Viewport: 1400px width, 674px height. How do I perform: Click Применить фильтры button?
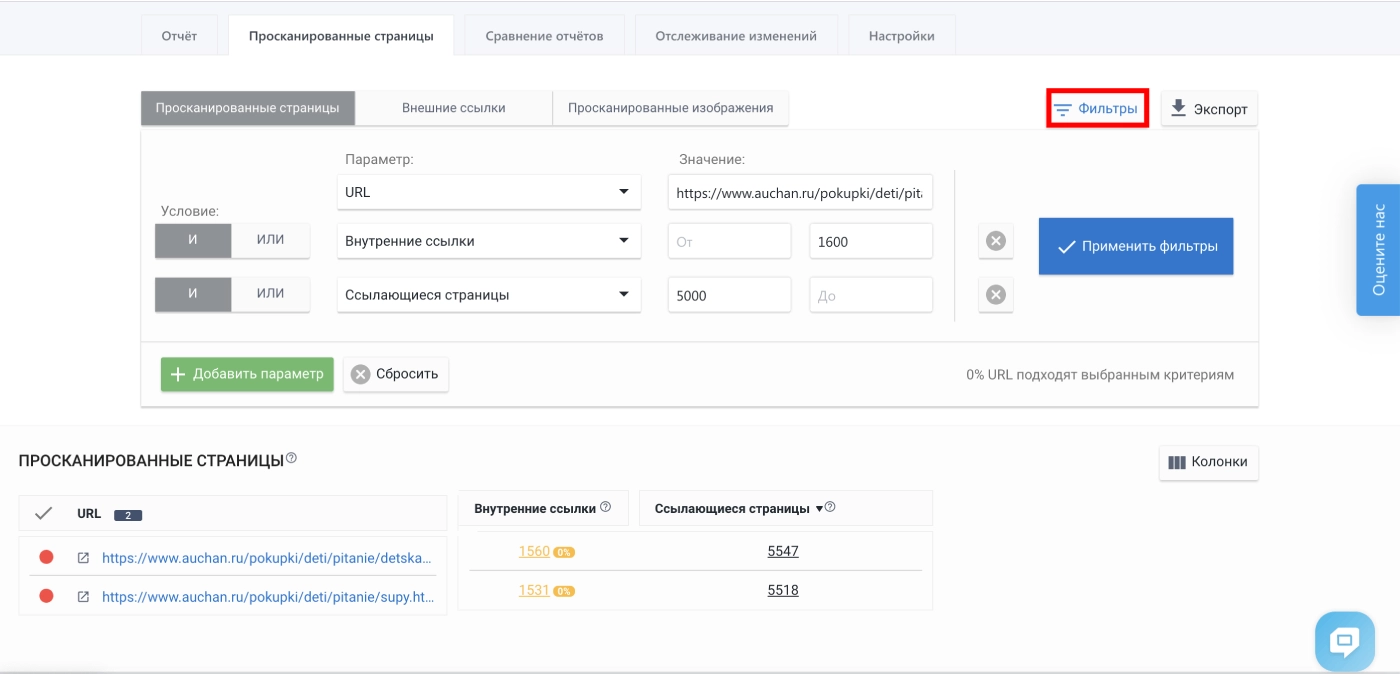pos(1136,246)
